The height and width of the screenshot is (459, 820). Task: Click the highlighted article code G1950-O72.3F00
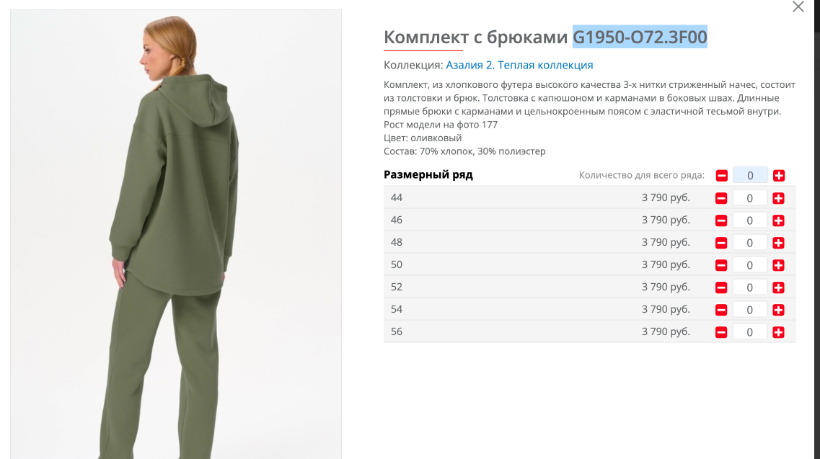pyautogui.click(x=640, y=37)
